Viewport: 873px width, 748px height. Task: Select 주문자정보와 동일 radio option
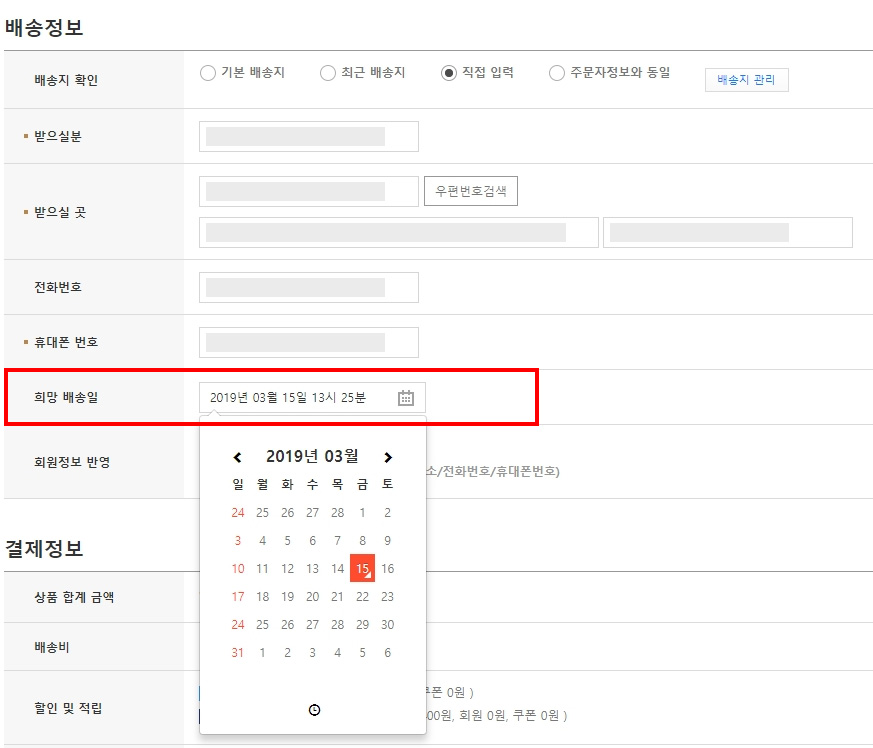[x=557, y=73]
